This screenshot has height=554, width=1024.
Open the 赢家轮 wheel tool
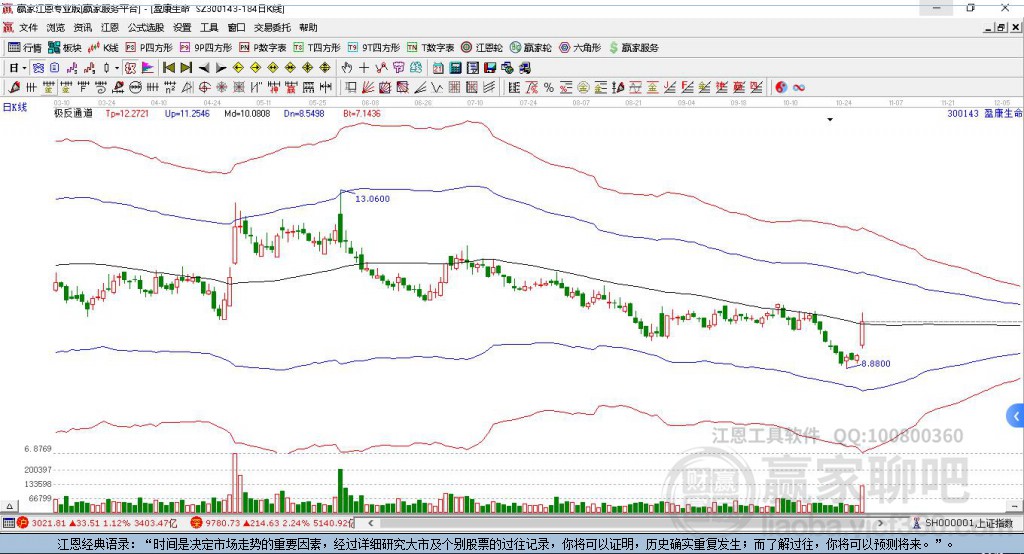[x=530, y=48]
